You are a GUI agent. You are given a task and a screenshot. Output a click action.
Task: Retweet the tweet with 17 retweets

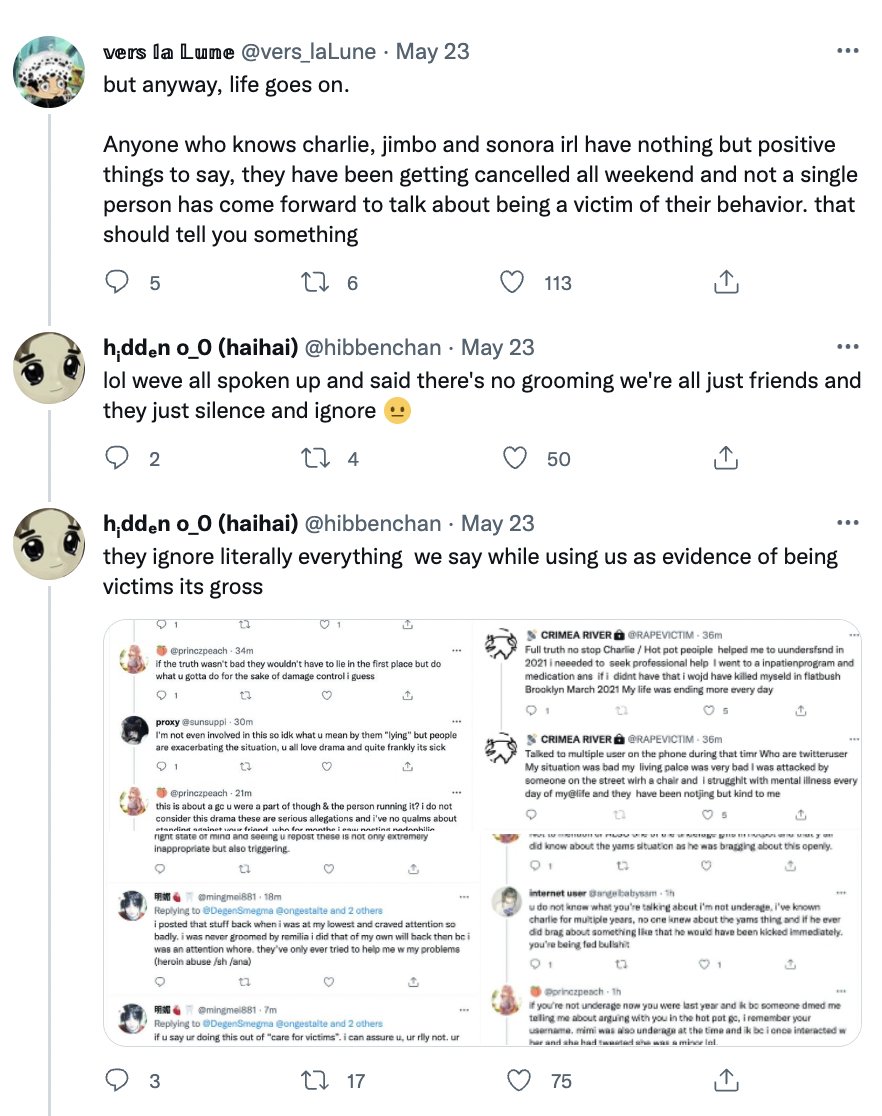(315, 1080)
